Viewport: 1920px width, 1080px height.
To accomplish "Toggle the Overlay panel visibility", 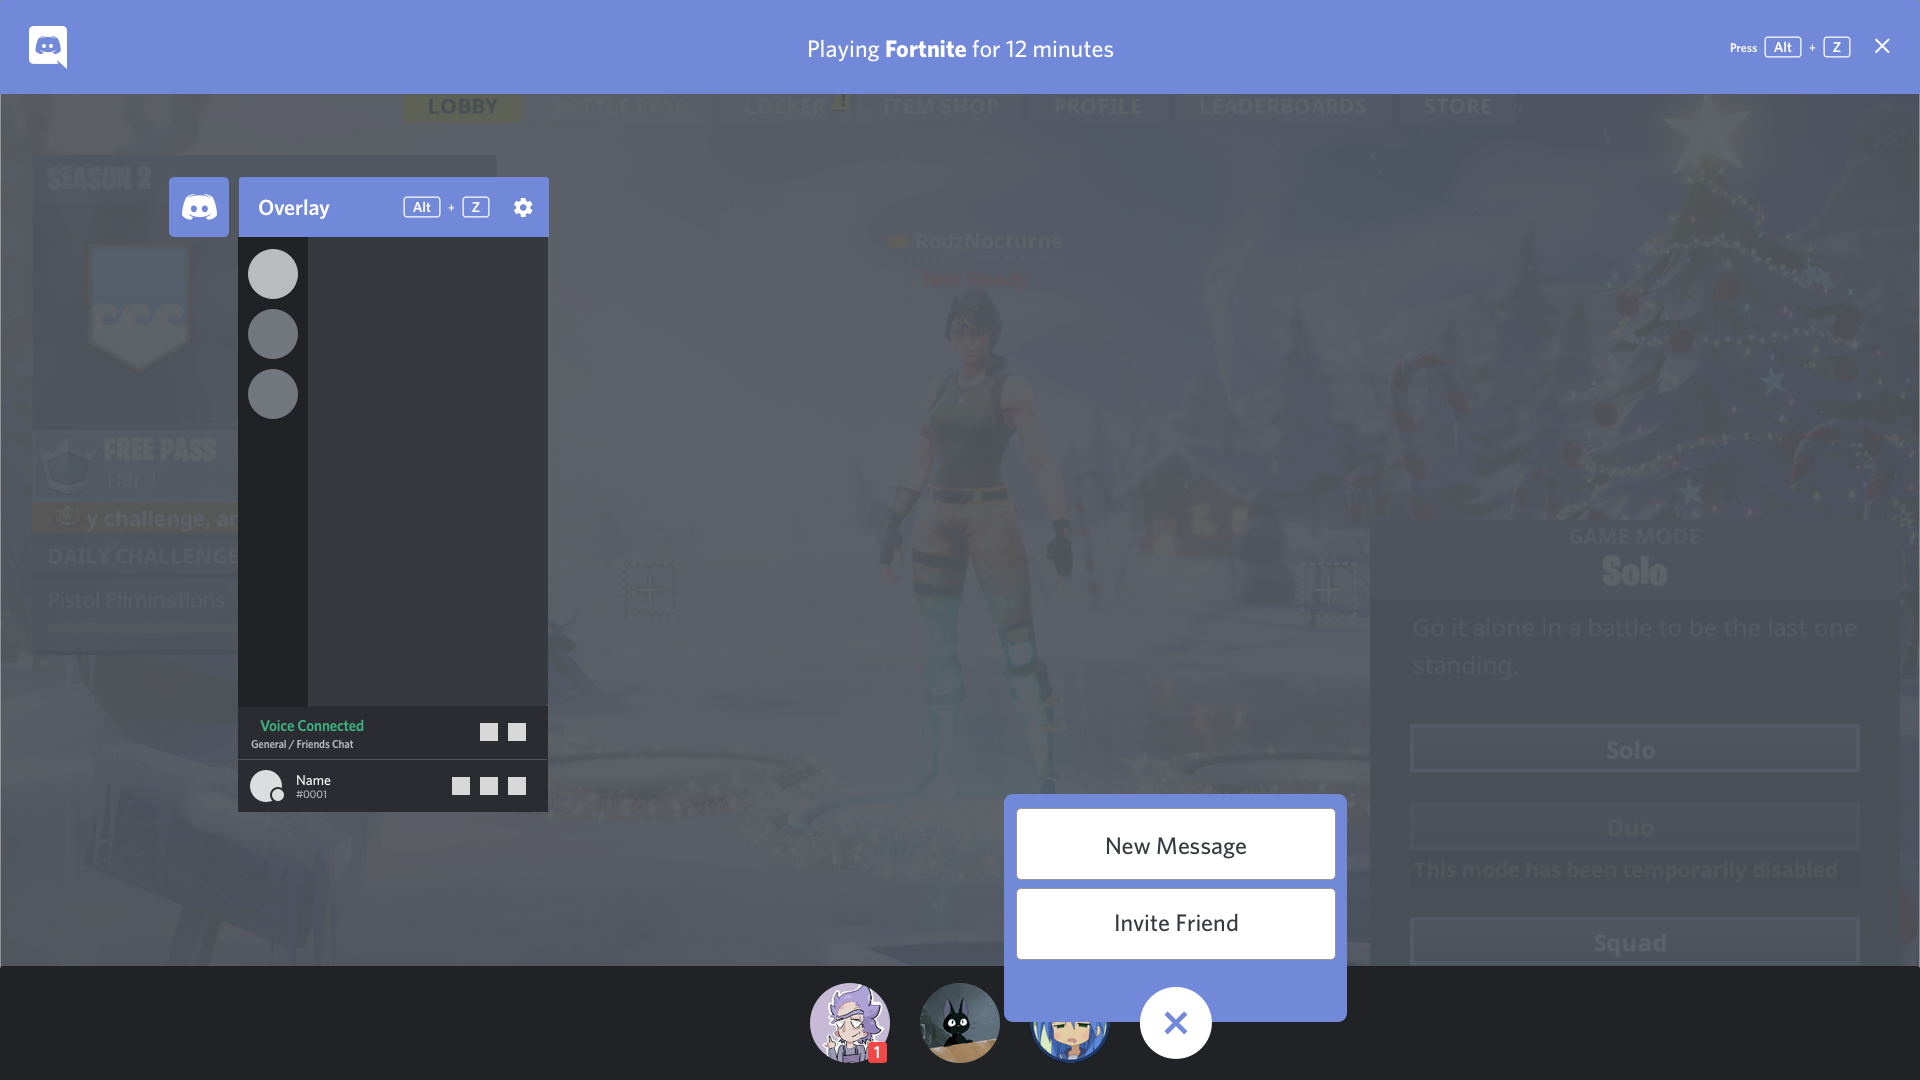I will pyautogui.click(x=199, y=207).
